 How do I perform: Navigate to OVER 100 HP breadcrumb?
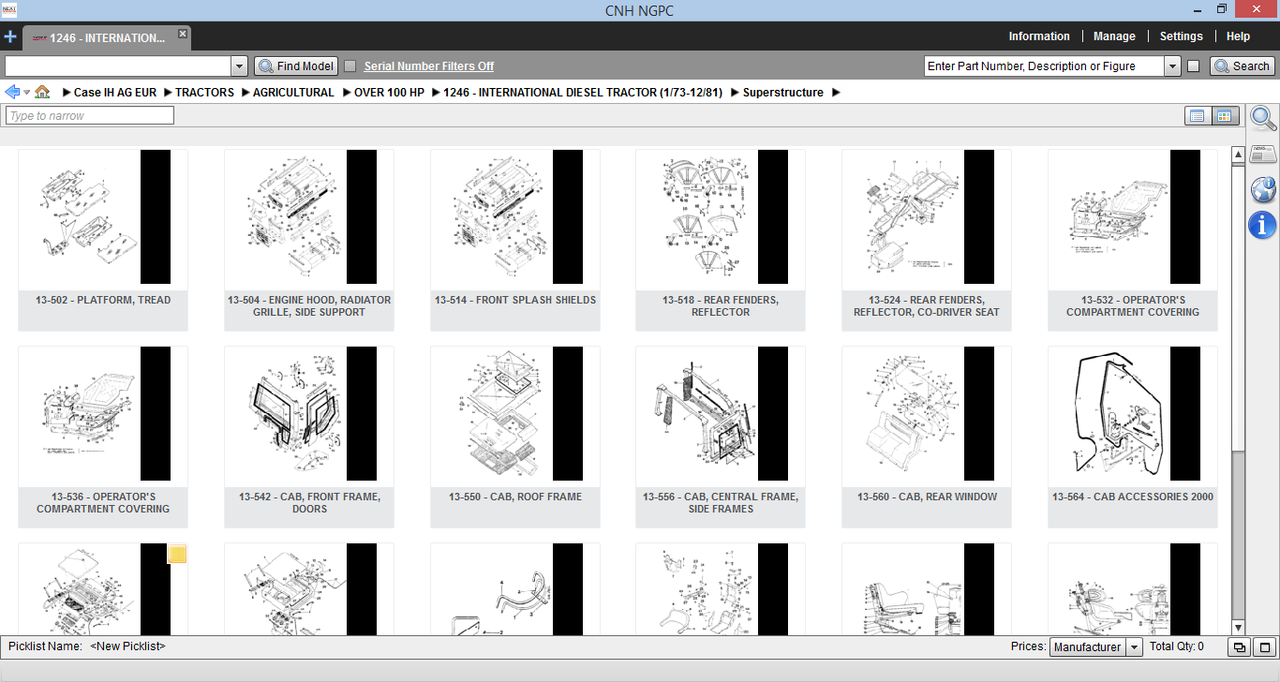click(389, 92)
